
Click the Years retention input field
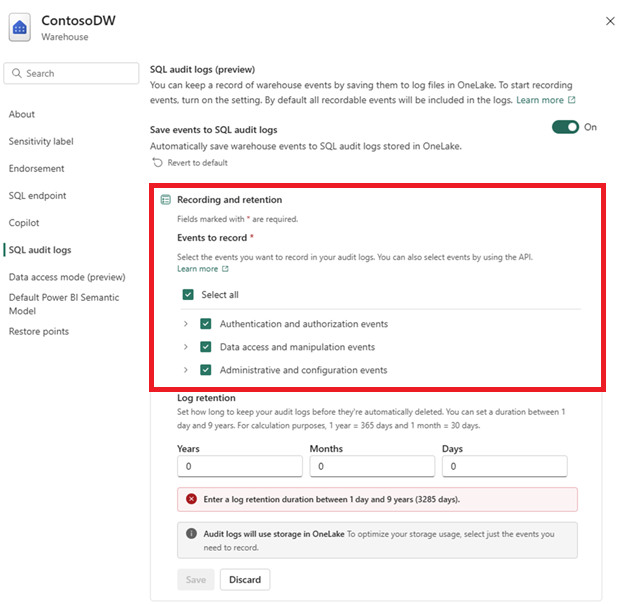tap(240, 466)
